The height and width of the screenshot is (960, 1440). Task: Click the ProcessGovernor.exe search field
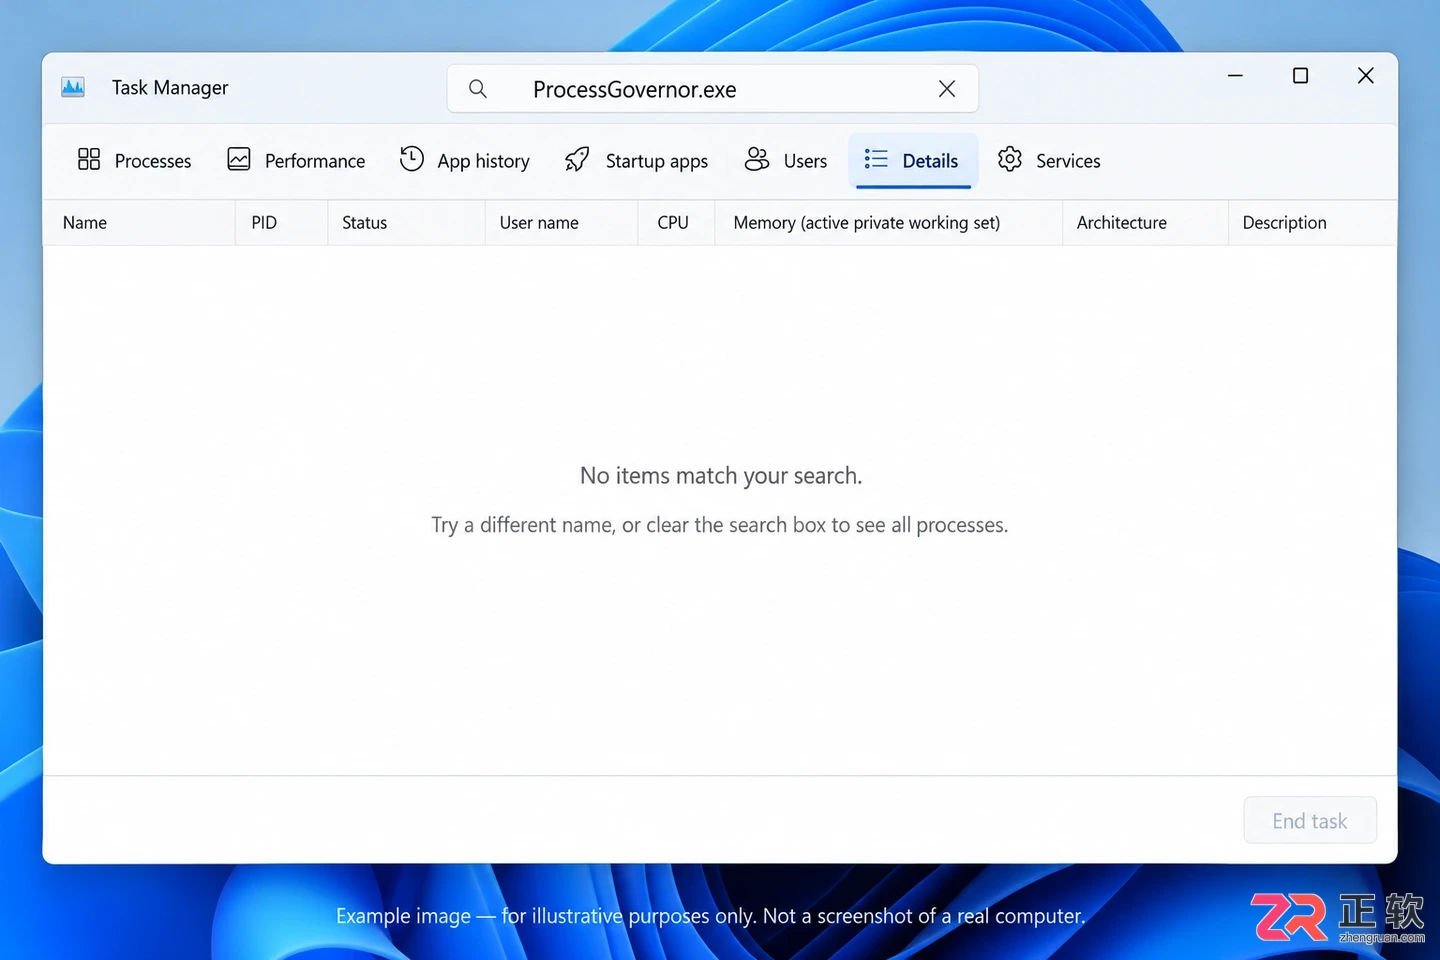[x=712, y=89]
